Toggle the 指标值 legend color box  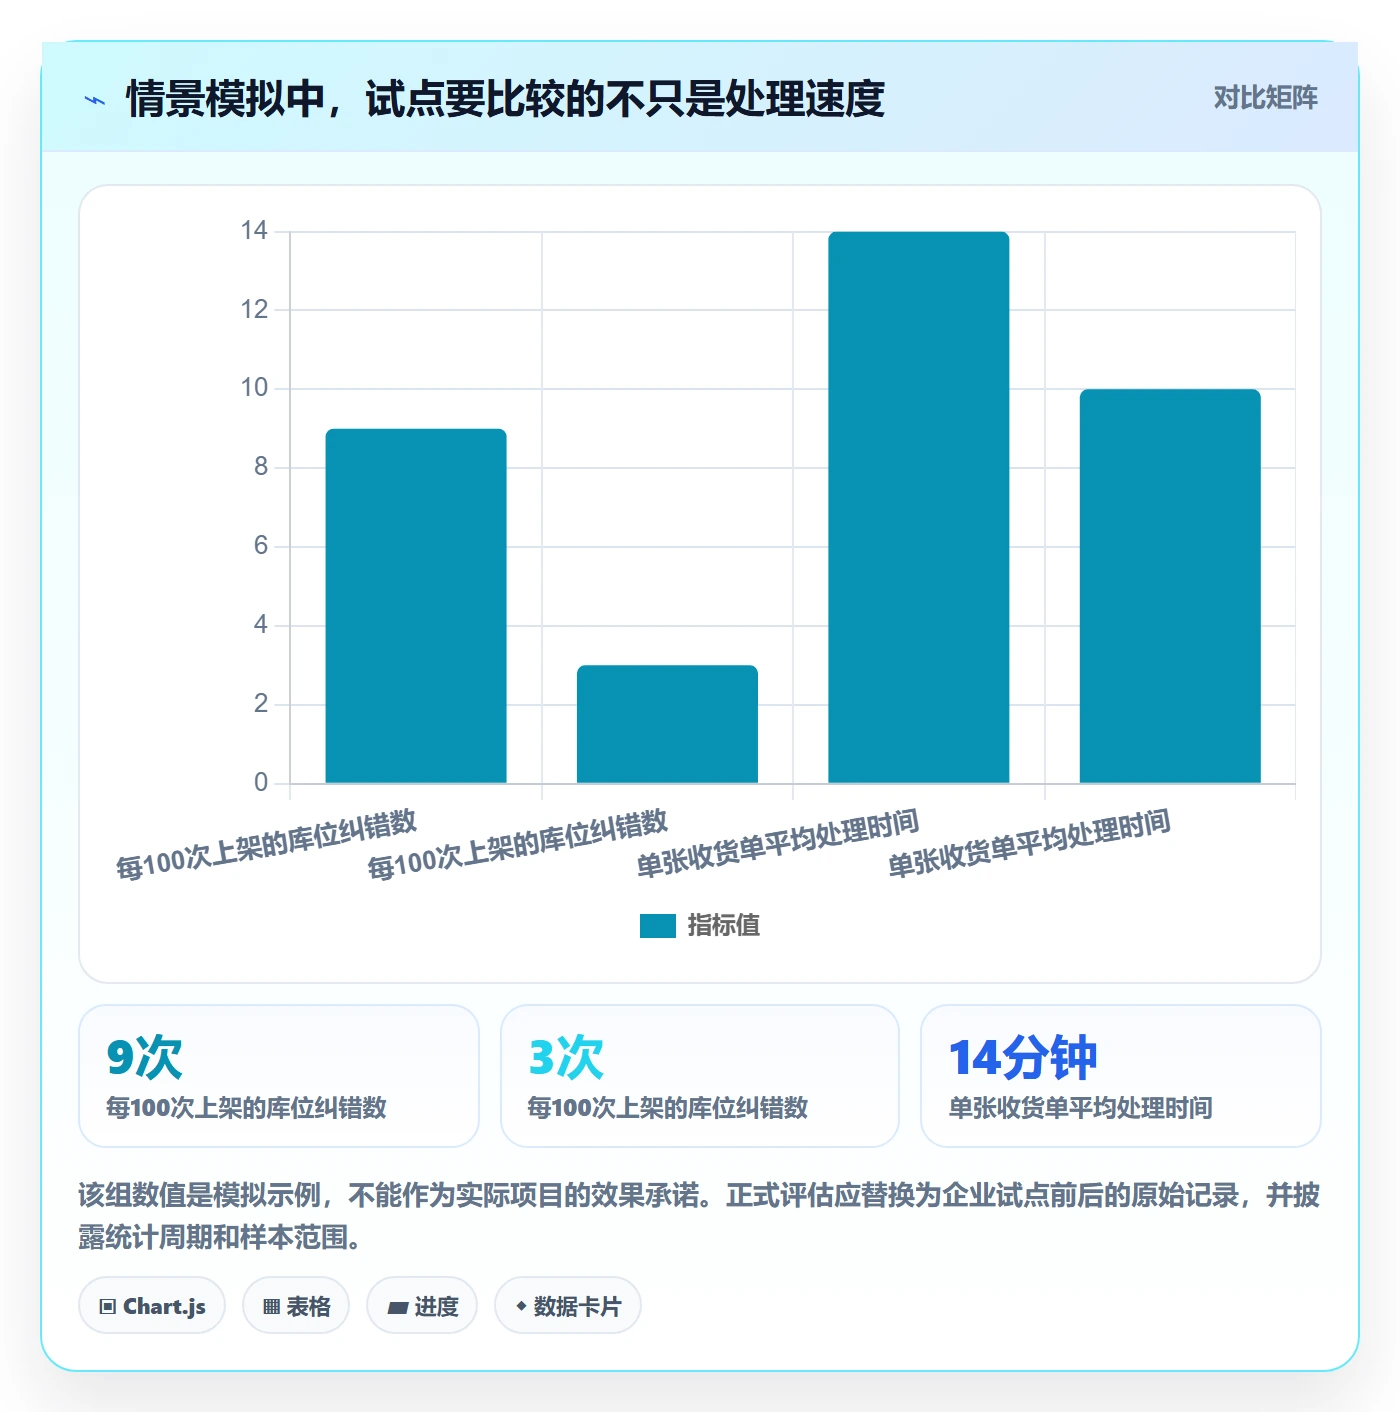tap(658, 926)
